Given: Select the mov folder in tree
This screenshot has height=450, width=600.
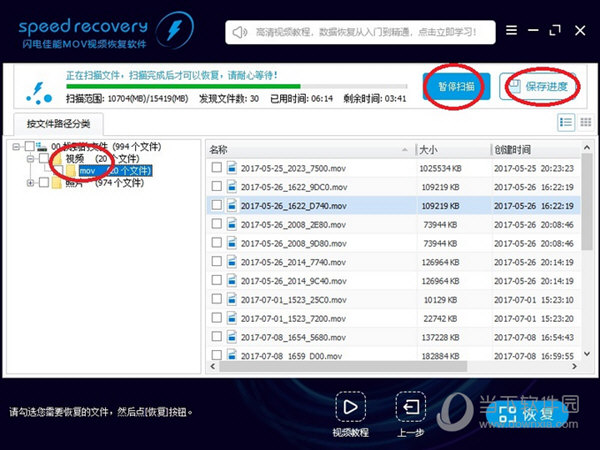Looking at the screenshot, I should (115, 171).
